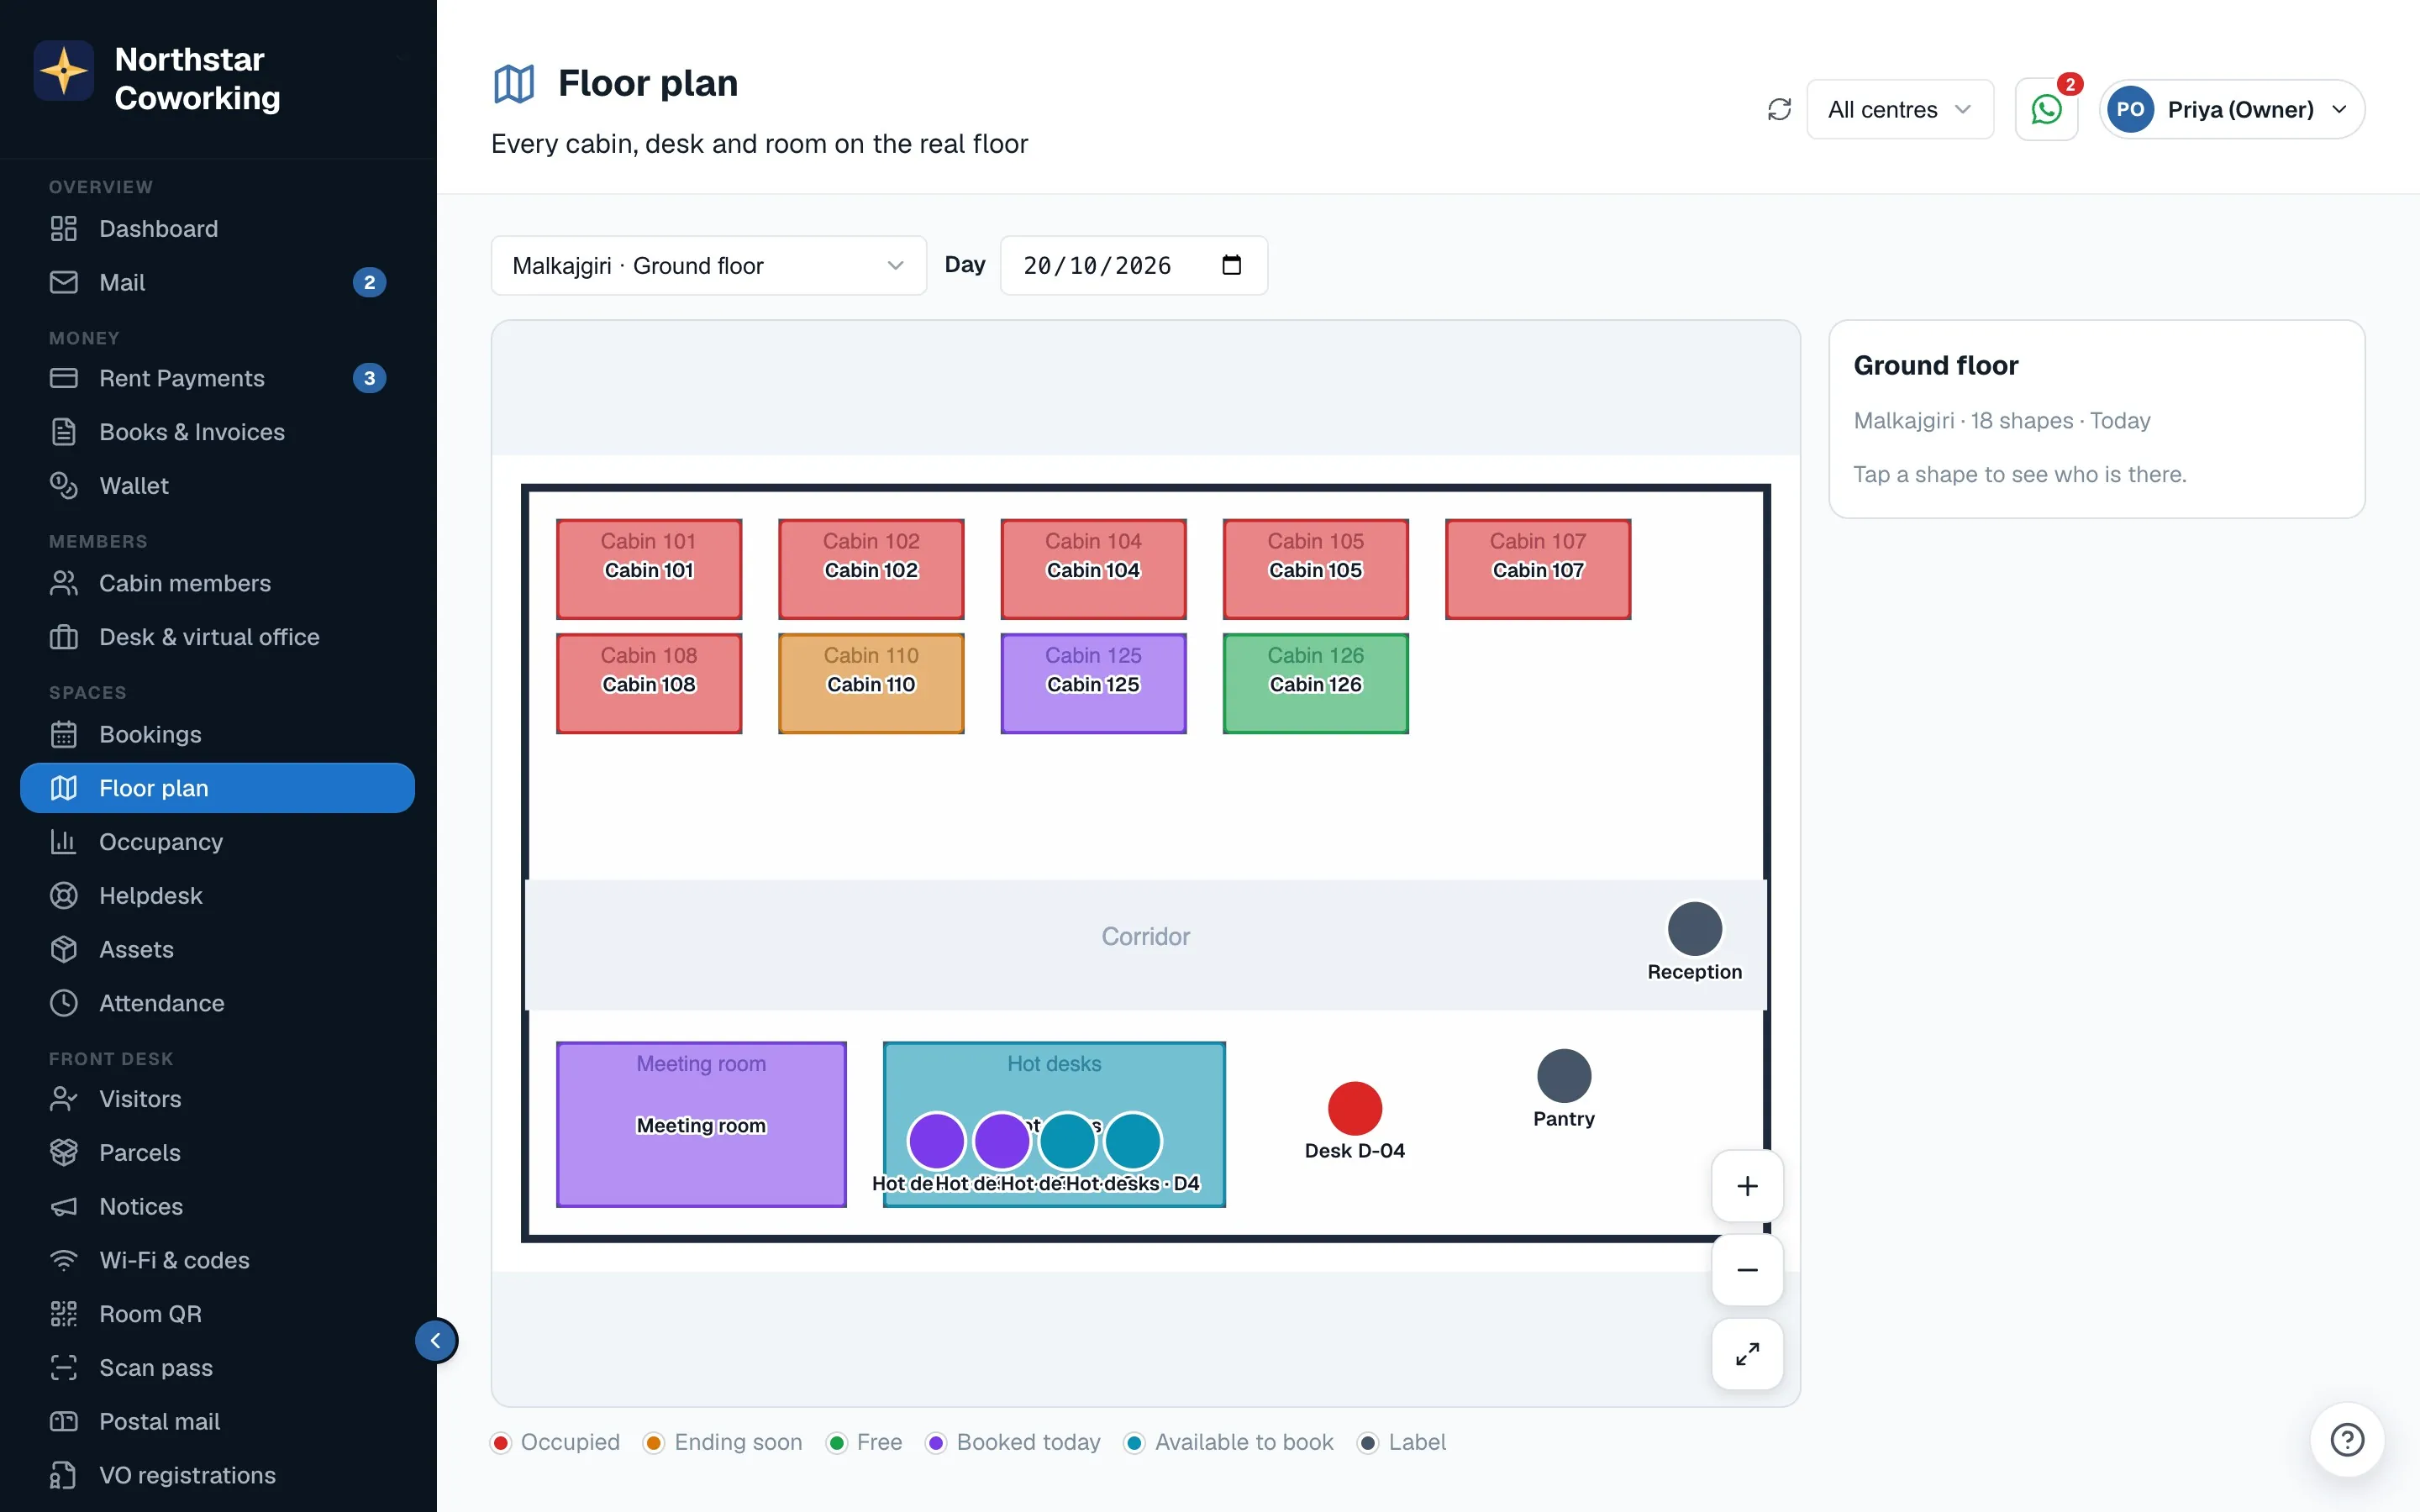Open the All centres dropdown
Viewport: 2420px width, 1512px height.
pos(1899,109)
